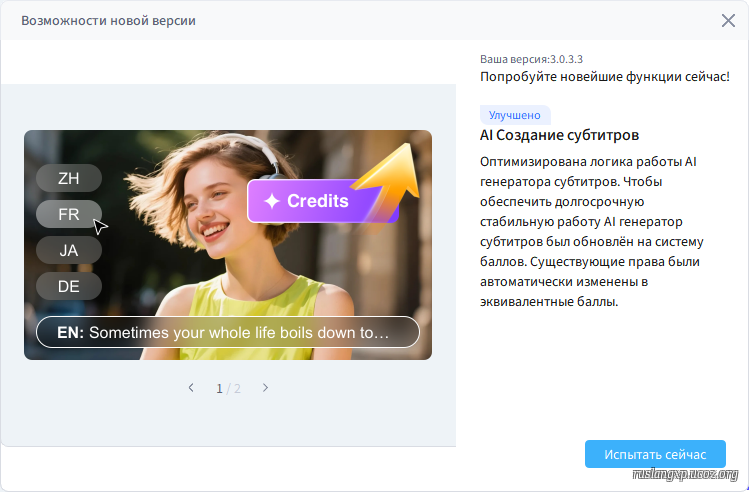This screenshot has width=749, height=492.
Task: Click the subtitle generator description paragraph
Action: click(x=595, y=230)
